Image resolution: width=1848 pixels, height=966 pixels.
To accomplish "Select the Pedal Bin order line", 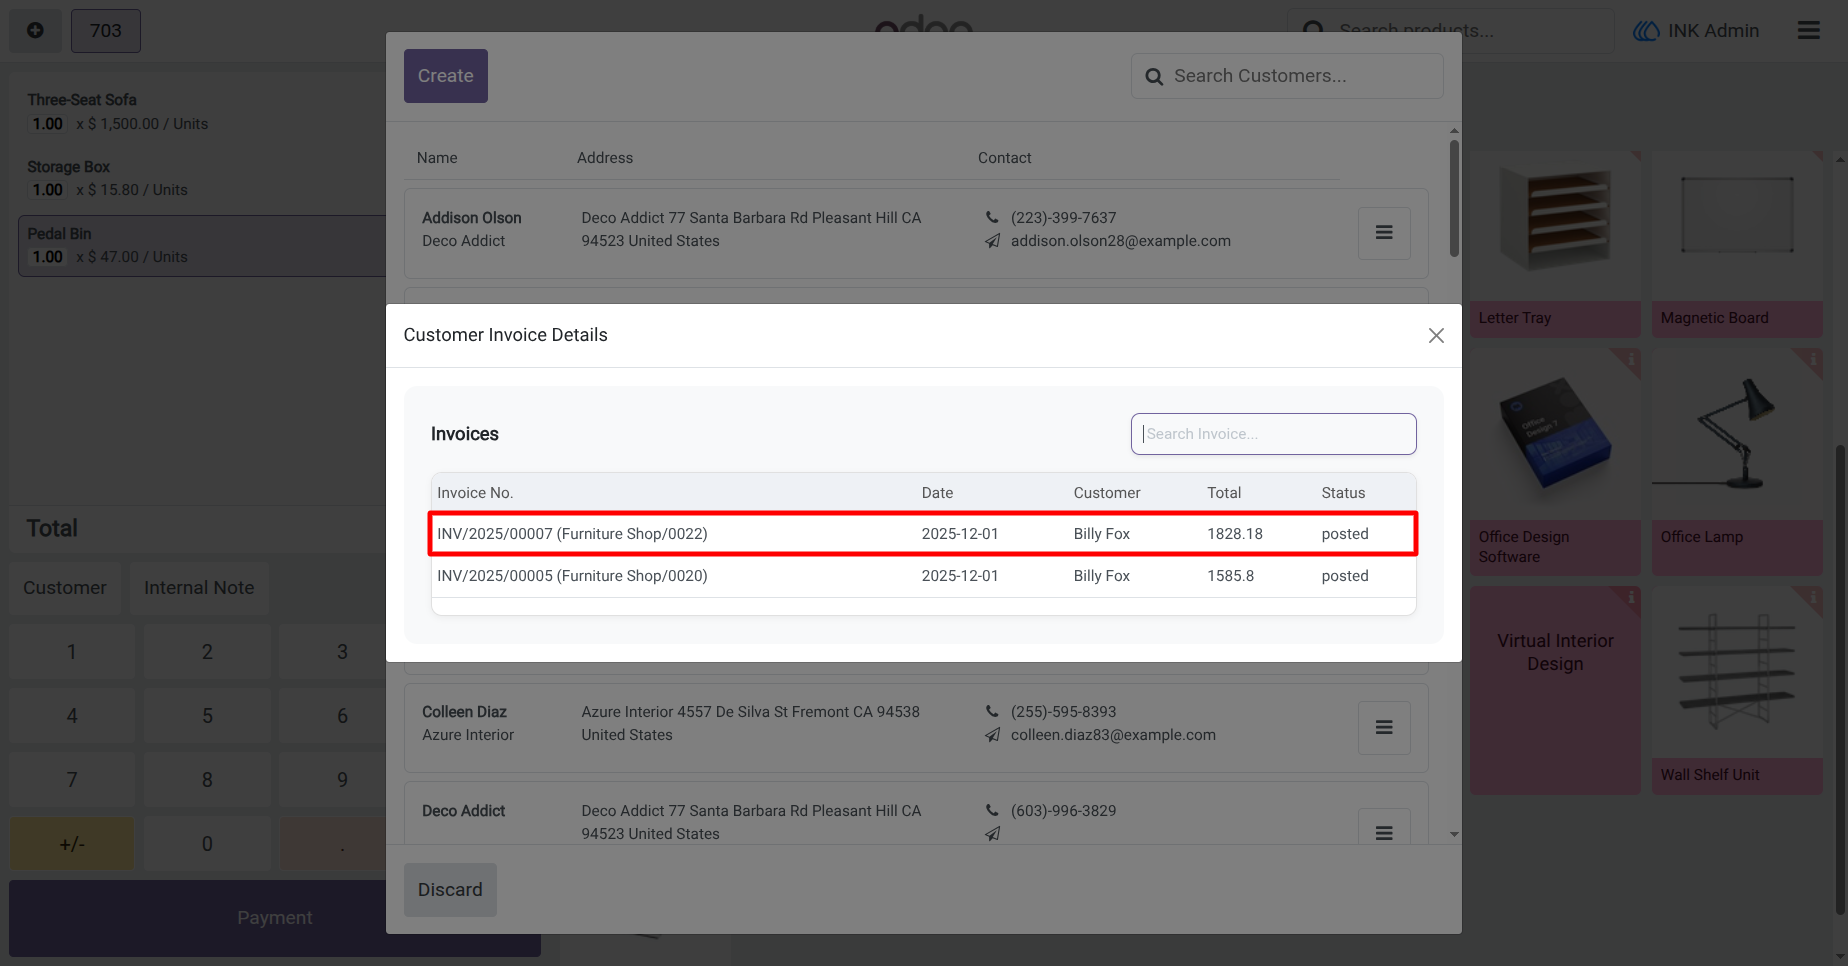I will click(x=202, y=245).
